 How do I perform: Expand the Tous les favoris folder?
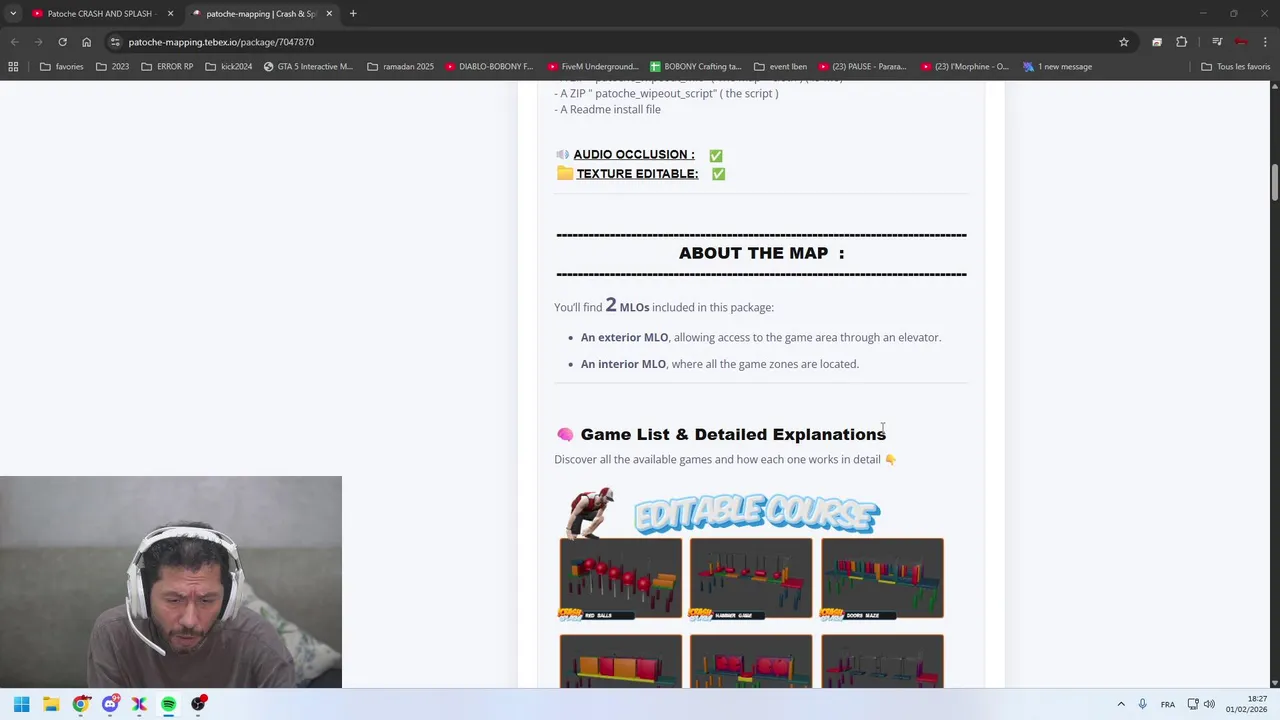(1235, 67)
